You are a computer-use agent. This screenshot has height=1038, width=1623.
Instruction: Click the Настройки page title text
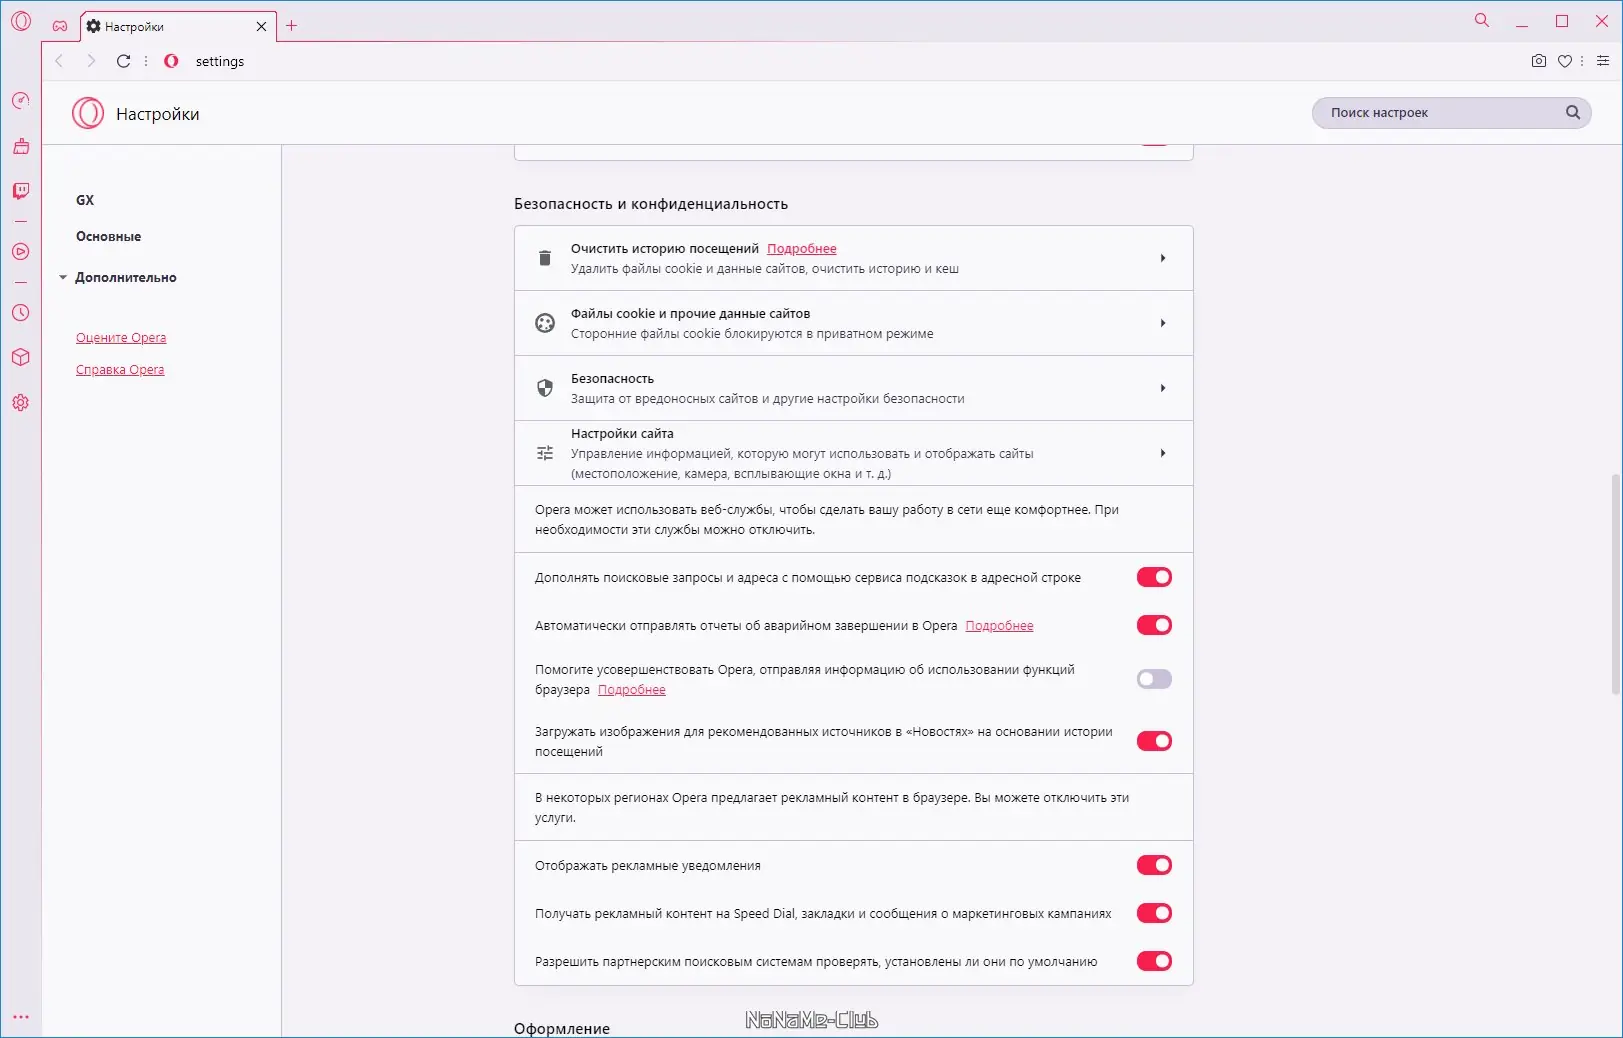click(158, 114)
